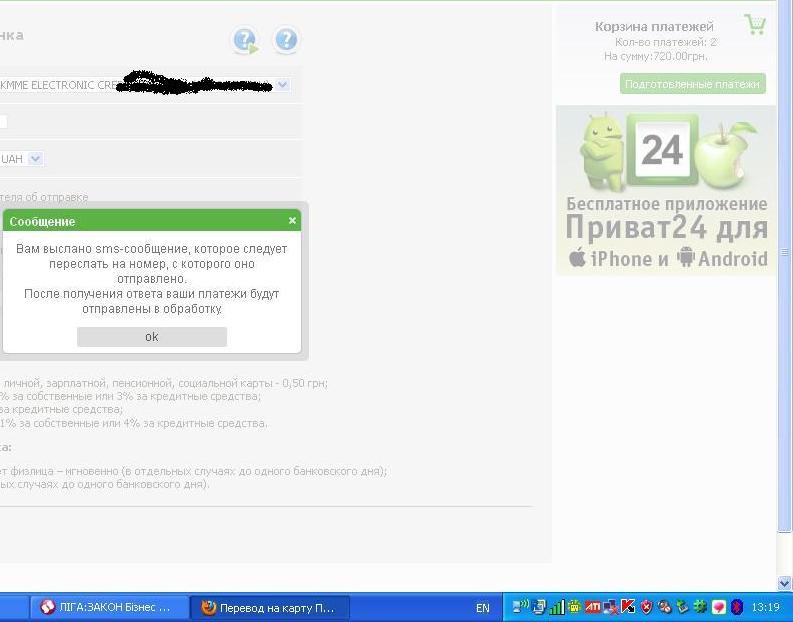Click the green gear tray icon
Screen dimensions: 793x622
coord(700,606)
